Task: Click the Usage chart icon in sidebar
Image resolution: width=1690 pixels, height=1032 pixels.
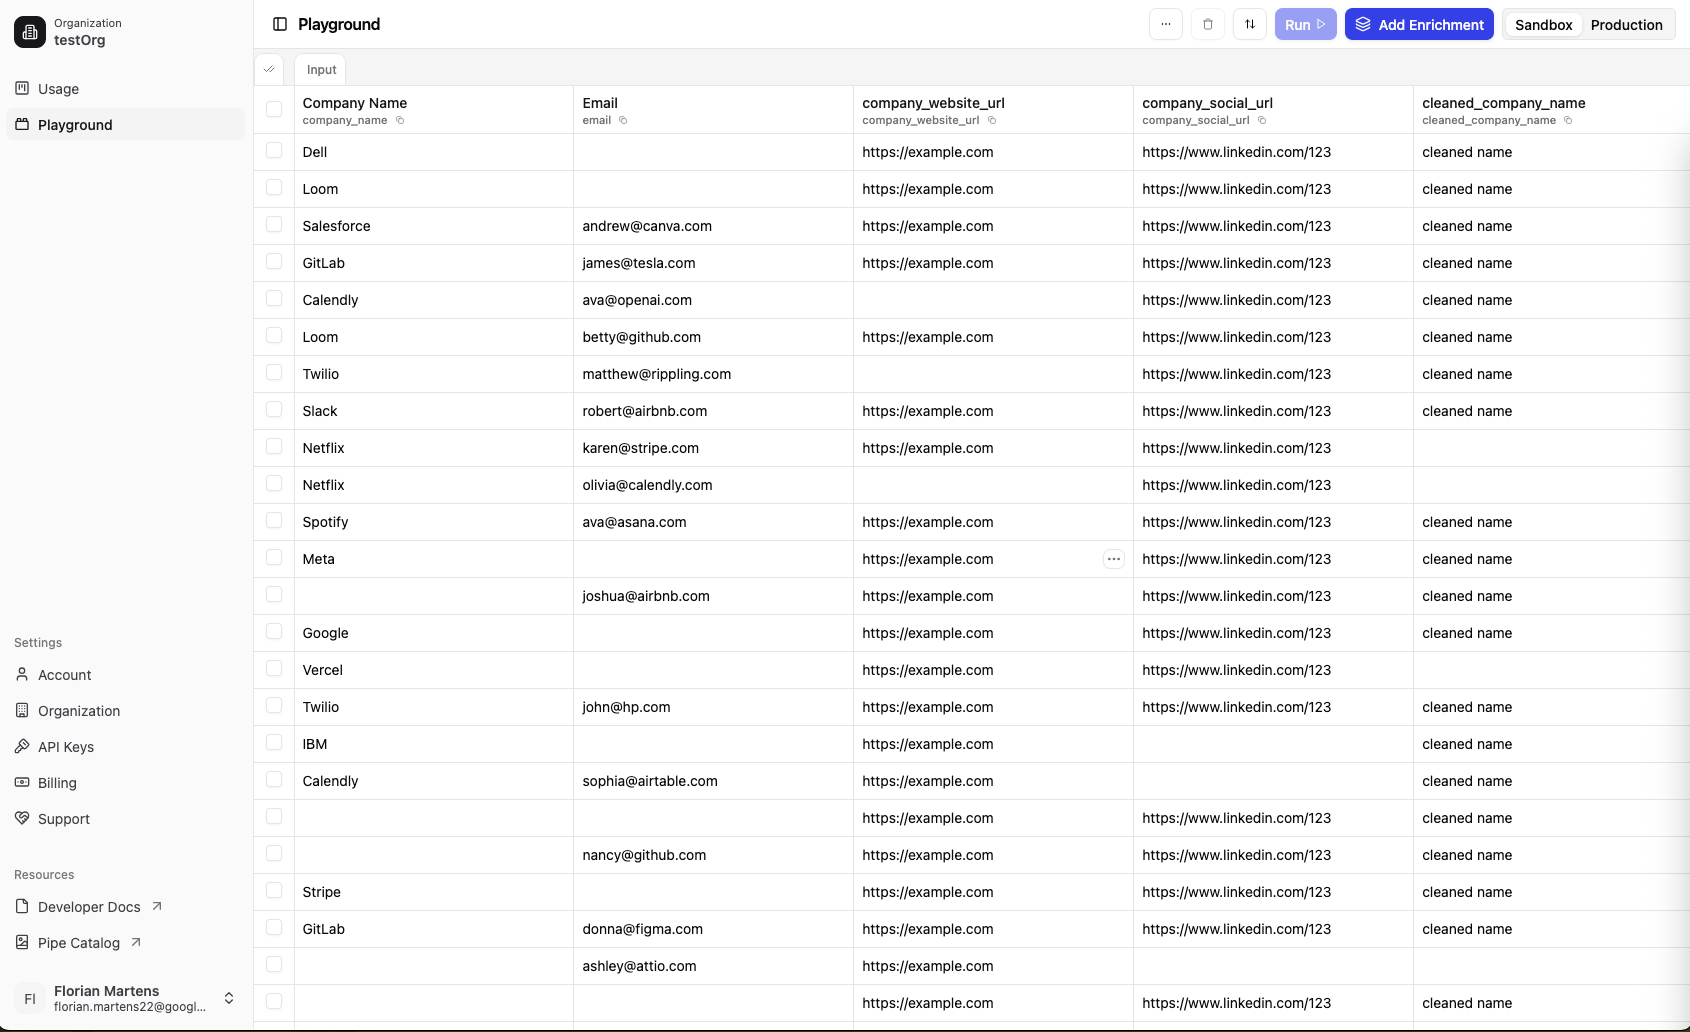Action: 22,88
